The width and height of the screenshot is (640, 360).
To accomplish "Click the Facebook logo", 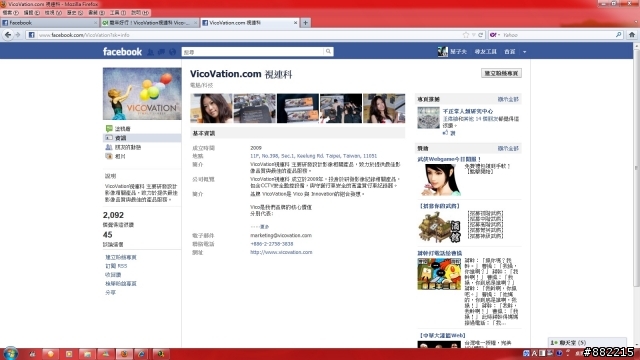I will (x=122, y=52).
